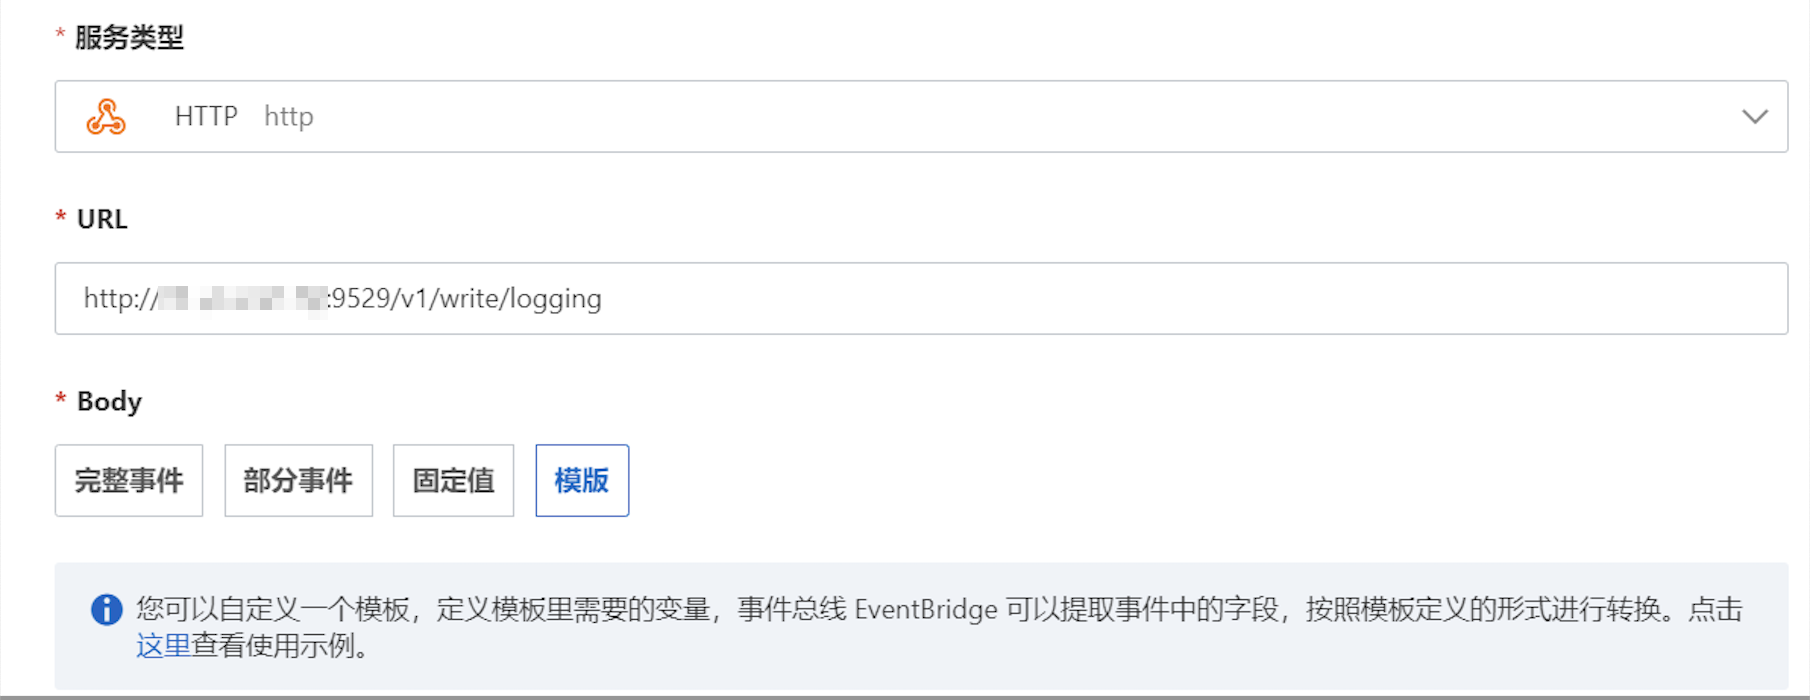The height and width of the screenshot is (700, 1810).
Task: Click the EventBridge word in the info banner
Action: (926, 610)
